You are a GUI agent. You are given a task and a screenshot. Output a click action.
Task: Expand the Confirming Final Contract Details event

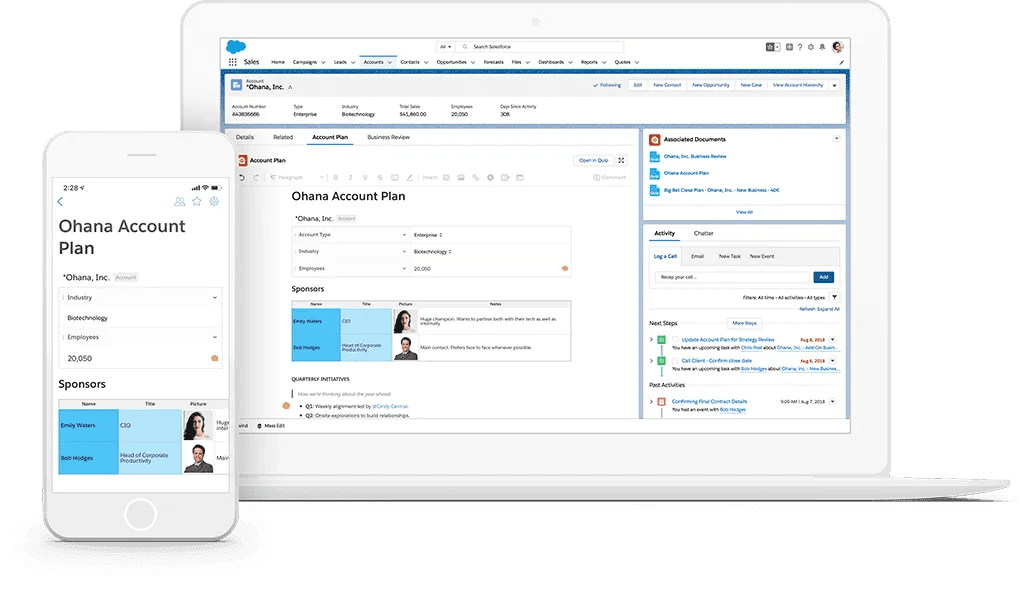pyautogui.click(x=651, y=401)
